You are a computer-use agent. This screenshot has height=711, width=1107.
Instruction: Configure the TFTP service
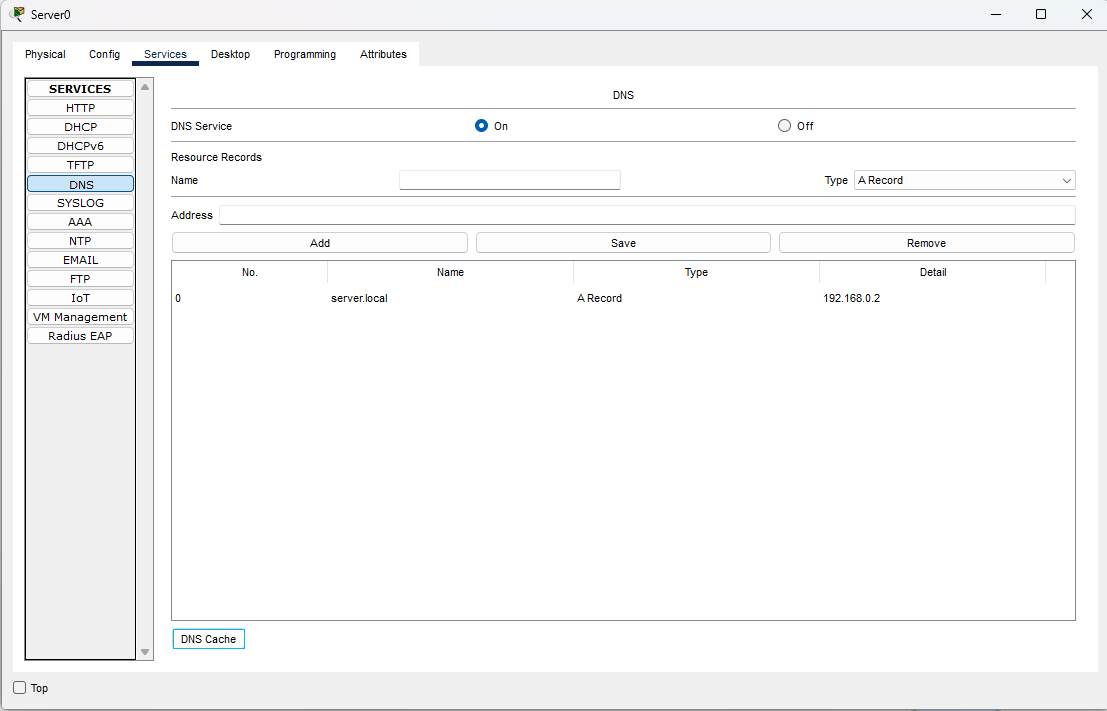[80, 164]
